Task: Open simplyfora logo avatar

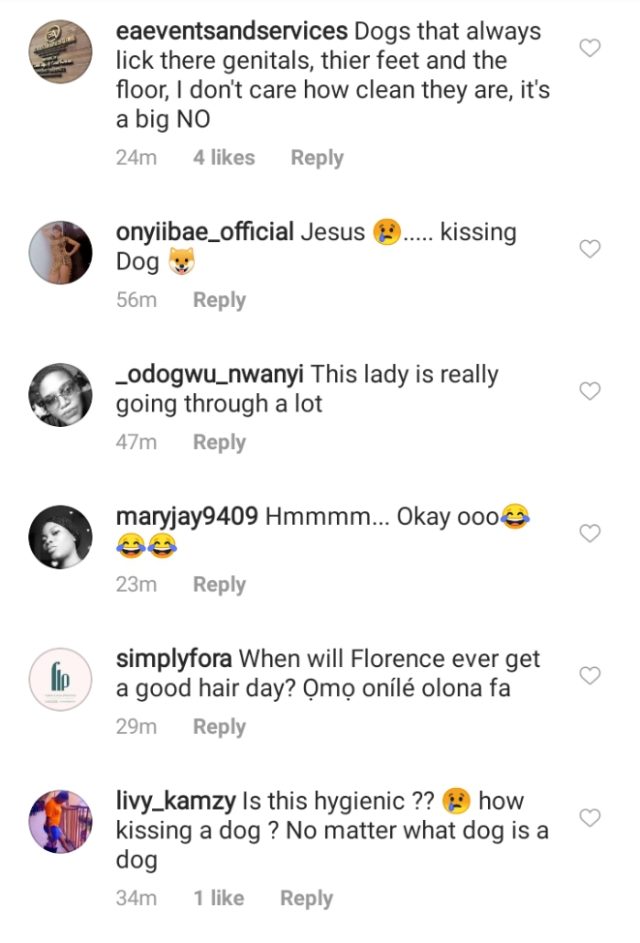Action: tap(59, 678)
